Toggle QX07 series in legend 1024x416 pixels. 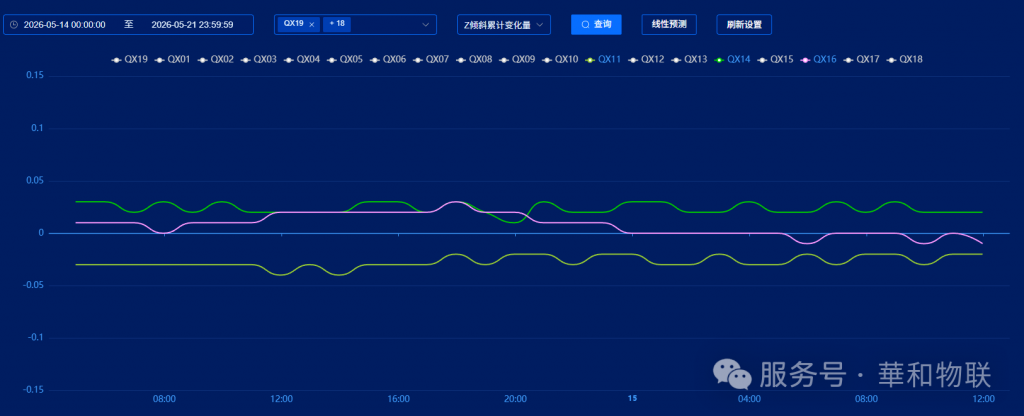pos(431,59)
